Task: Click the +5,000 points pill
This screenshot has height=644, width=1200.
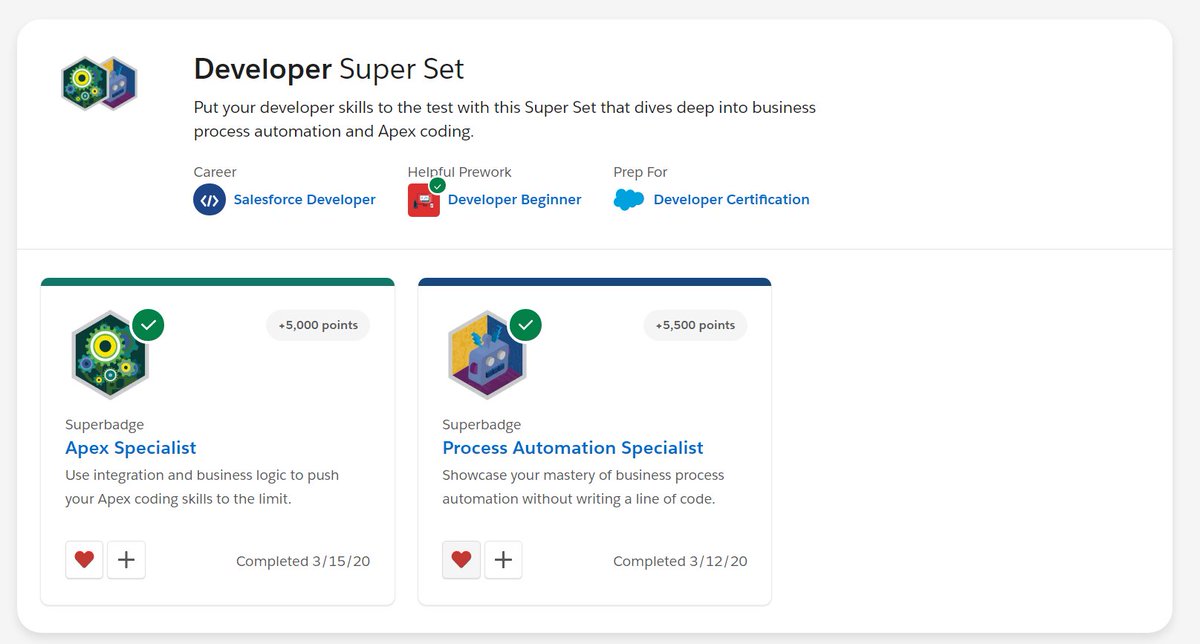Action: point(318,325)
